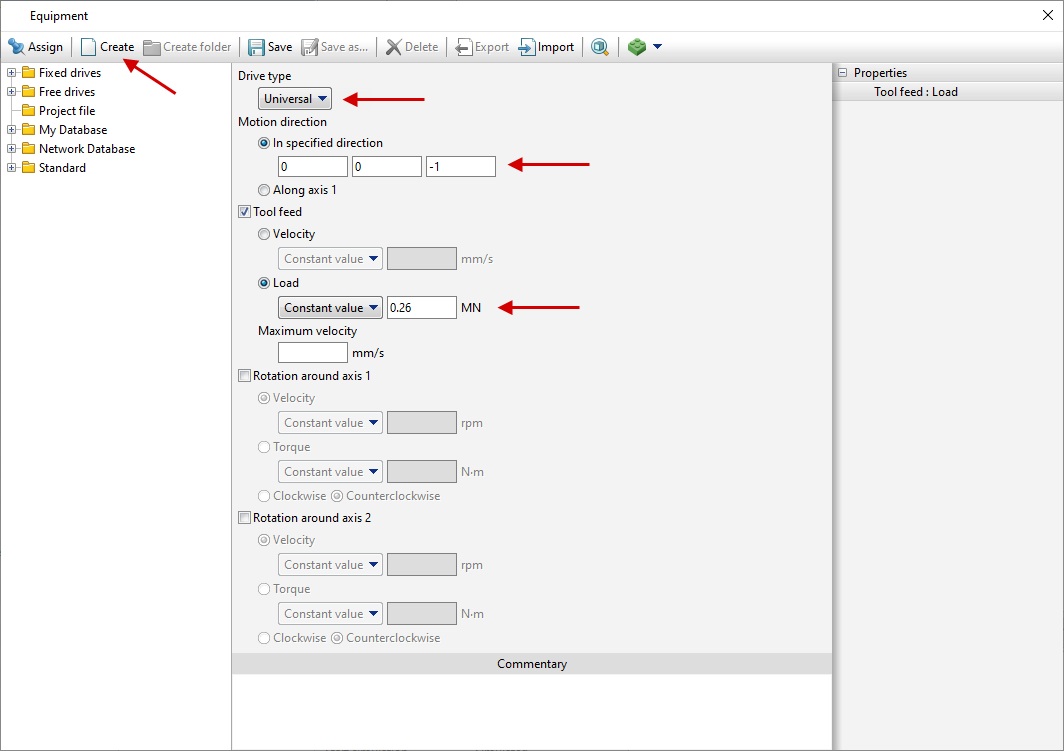Select the Along axis 1 radio button
The height and width of the screenshot is (751, 1064).
[x=264, y=190]
